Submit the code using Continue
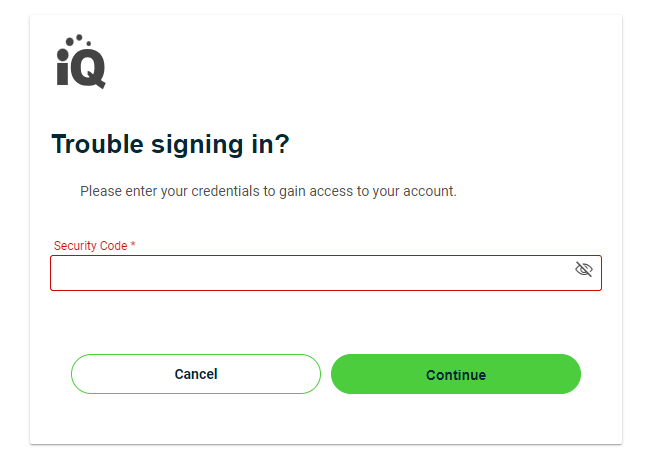Image resolution: width=648 pixels, height=458 pixels. click(456, 374)
